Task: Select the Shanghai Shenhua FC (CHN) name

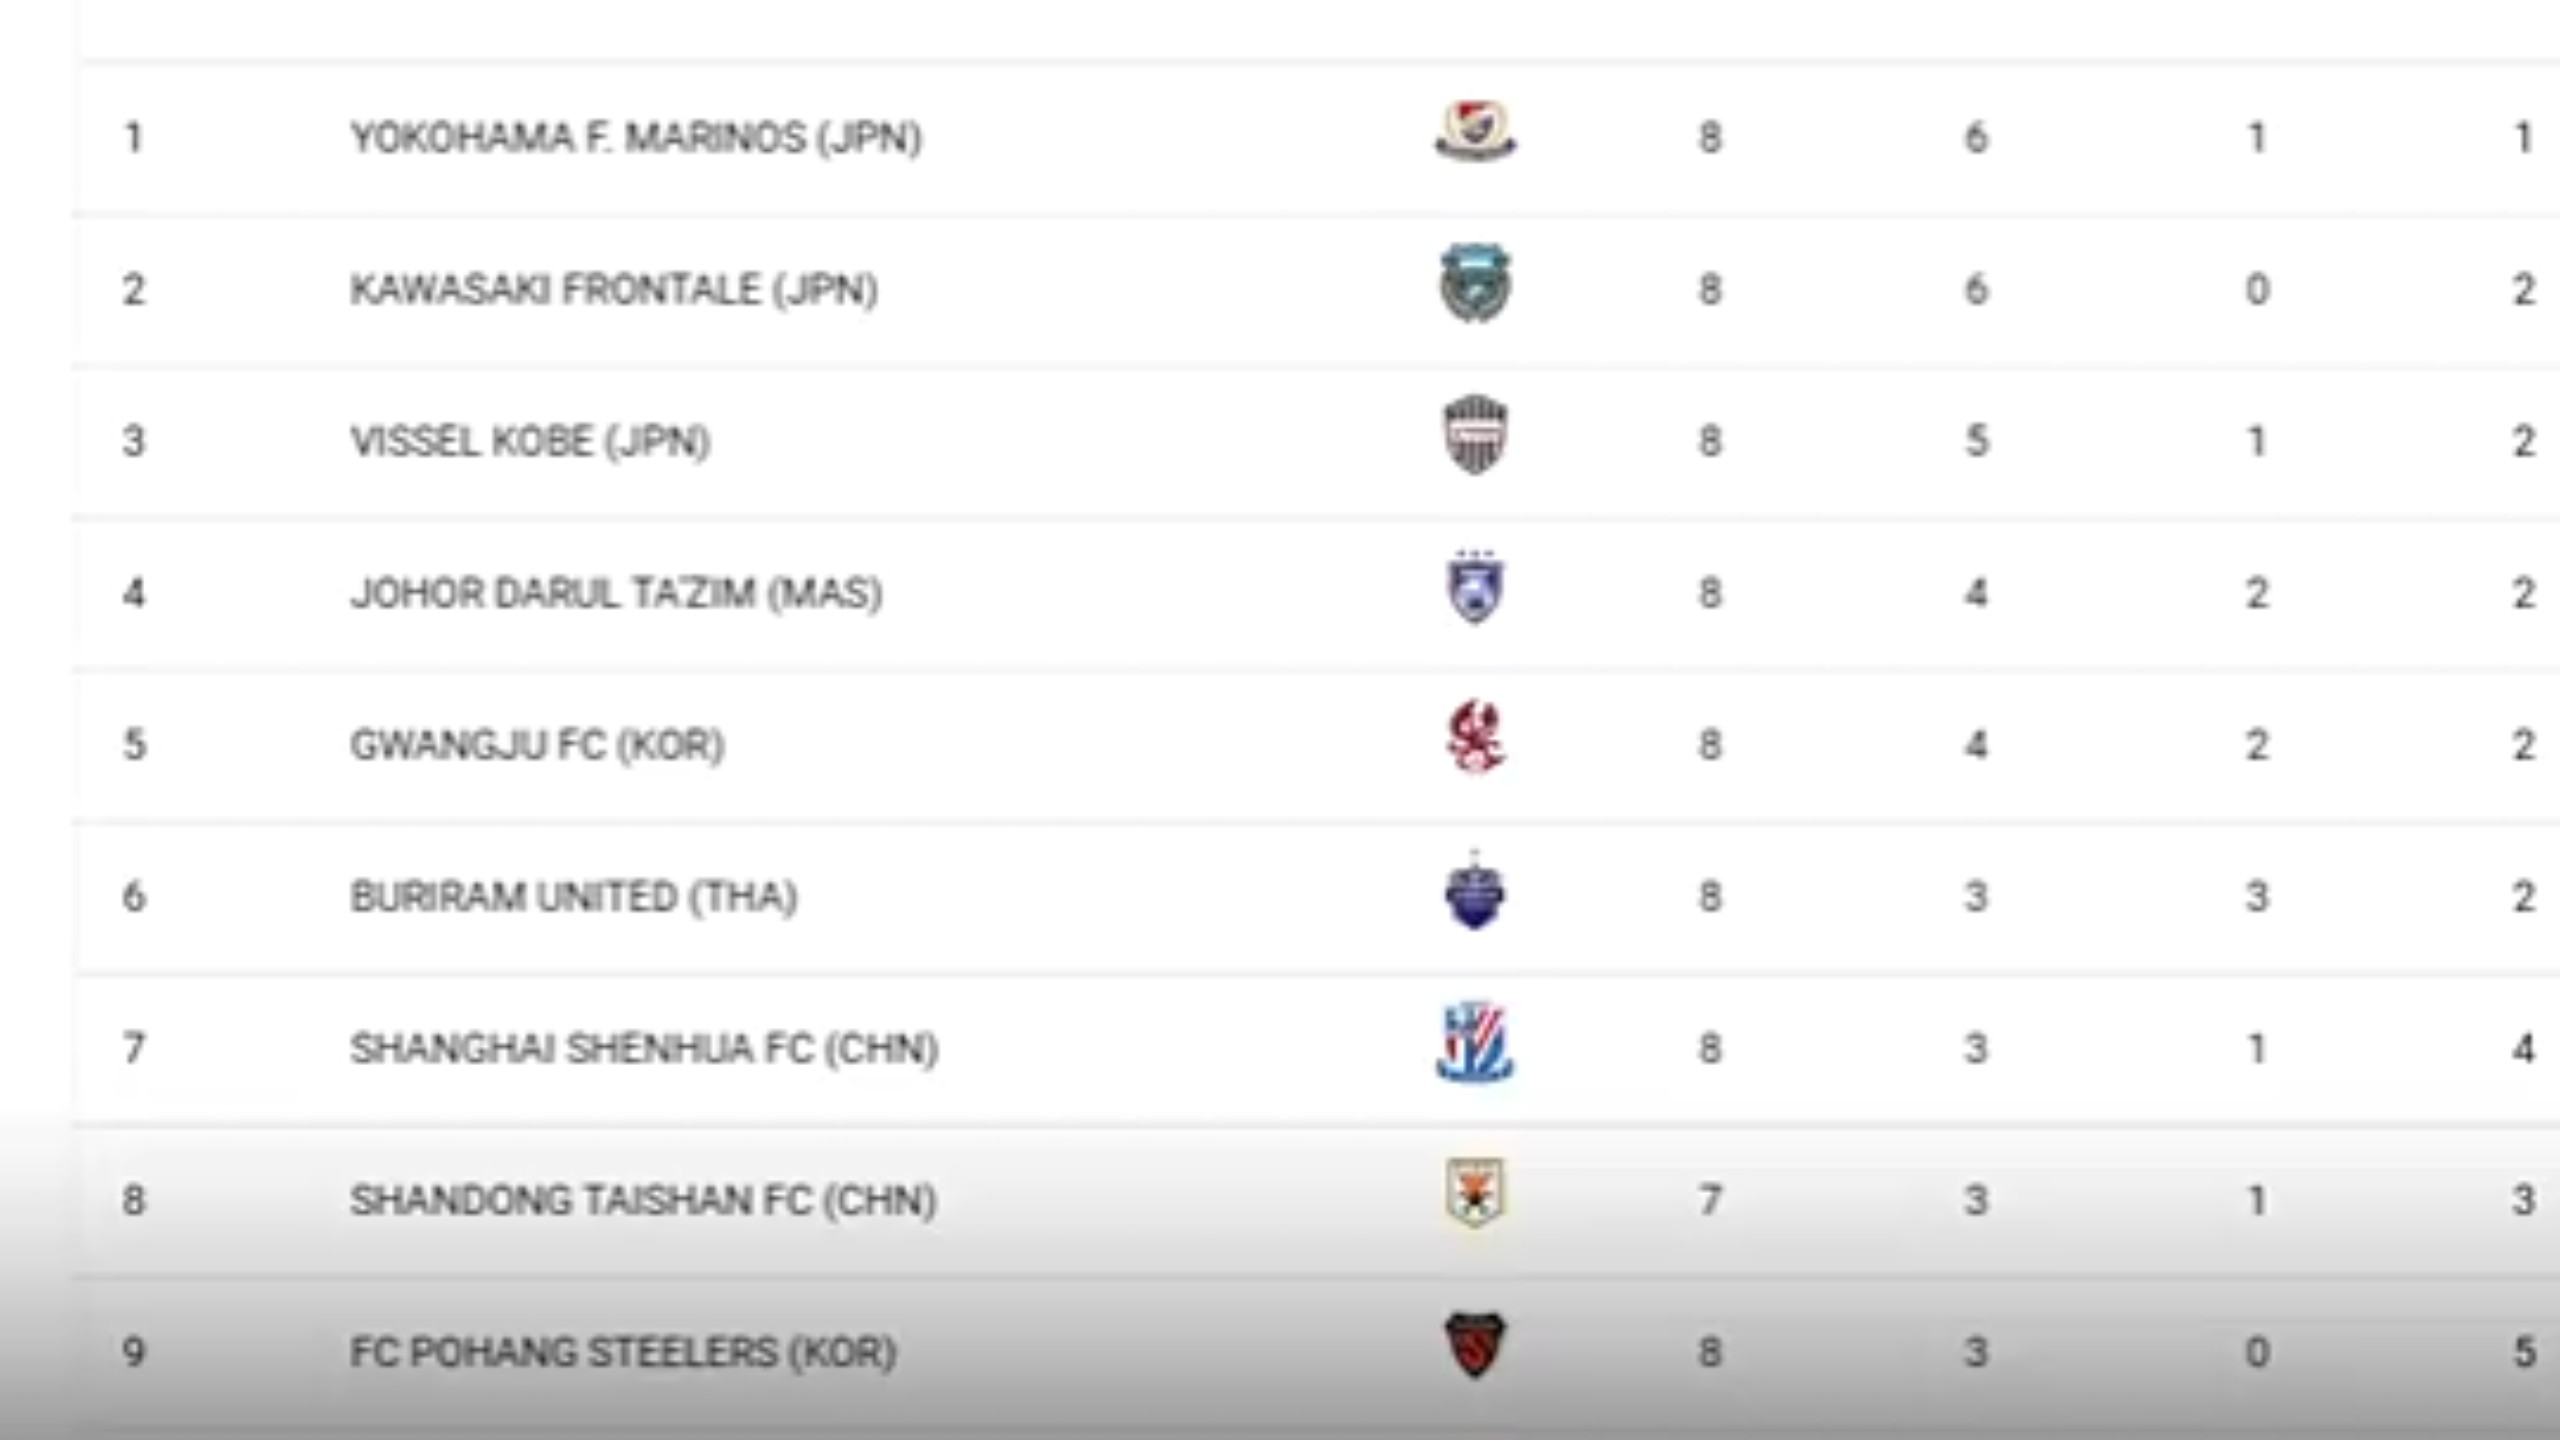Action: pos(644,1049)
